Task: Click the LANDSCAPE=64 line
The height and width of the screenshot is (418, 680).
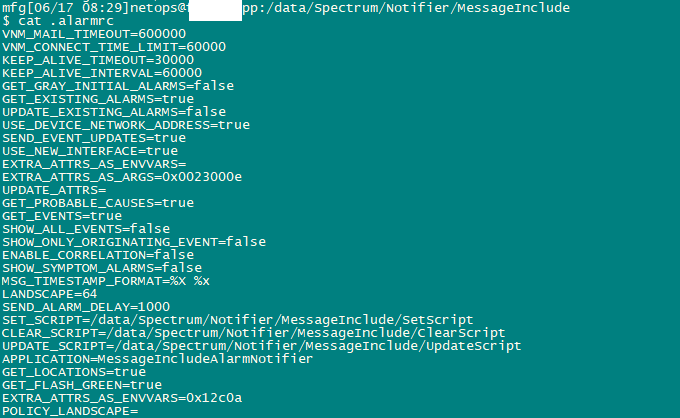Action: click(50, 294)
